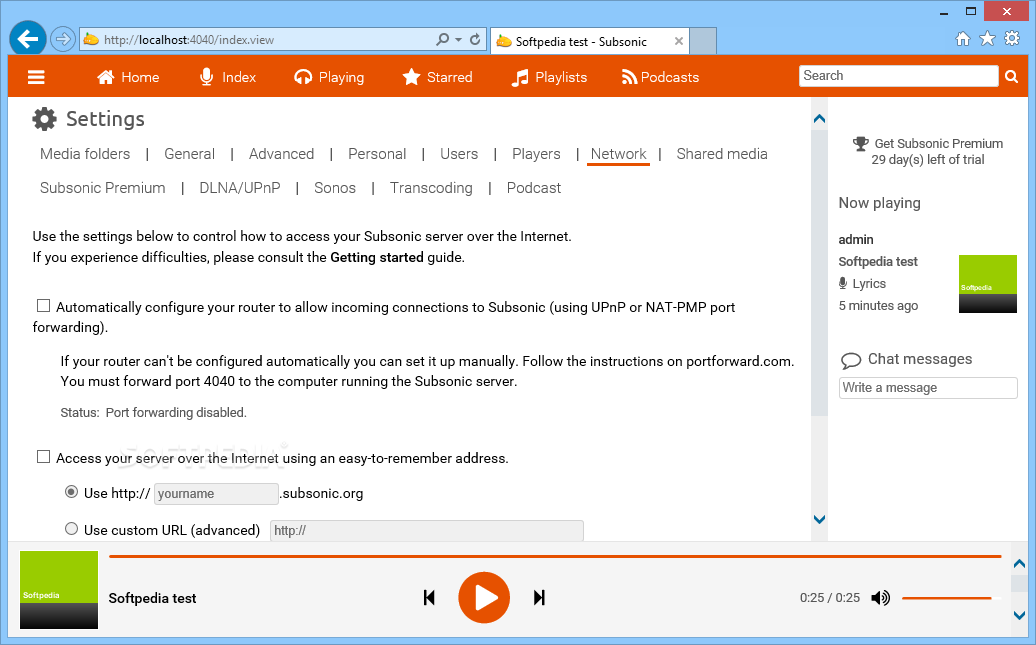Click the custom URL http:// input field
Image resolution: width=1036 pixels, height=645 pixels.
point(427,531)
